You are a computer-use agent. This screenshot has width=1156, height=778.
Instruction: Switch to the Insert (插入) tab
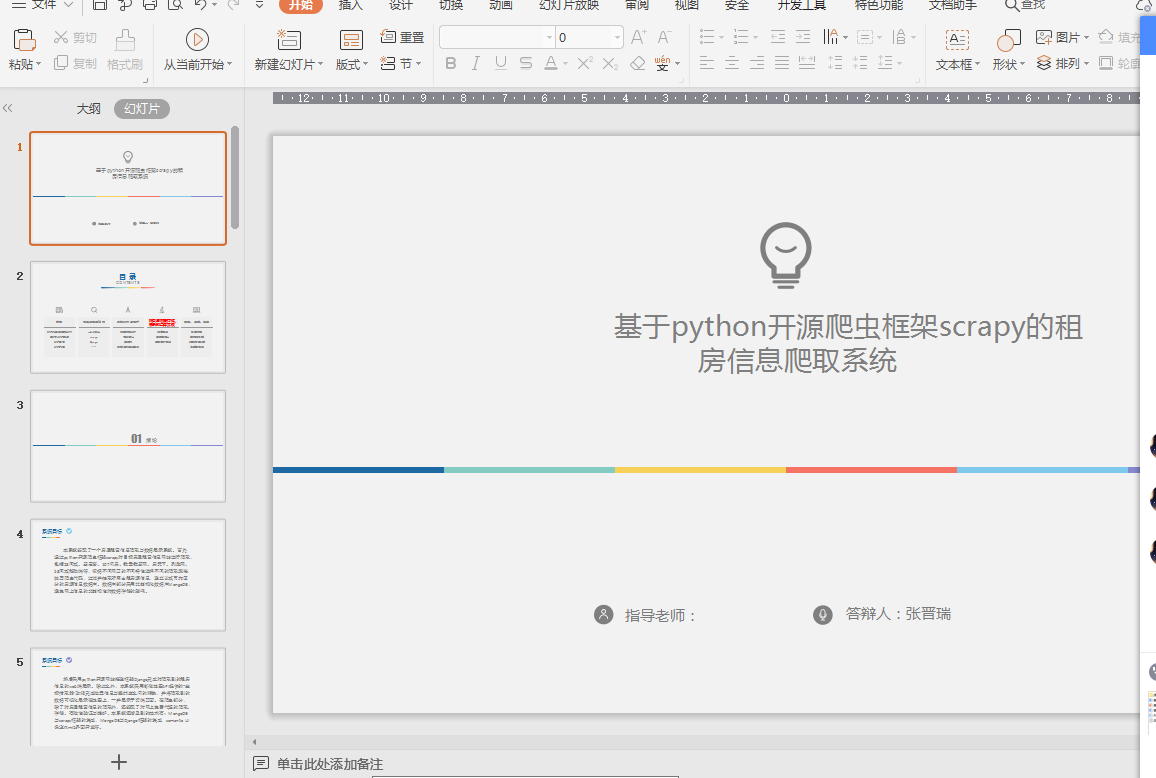(x=350, y=5)
